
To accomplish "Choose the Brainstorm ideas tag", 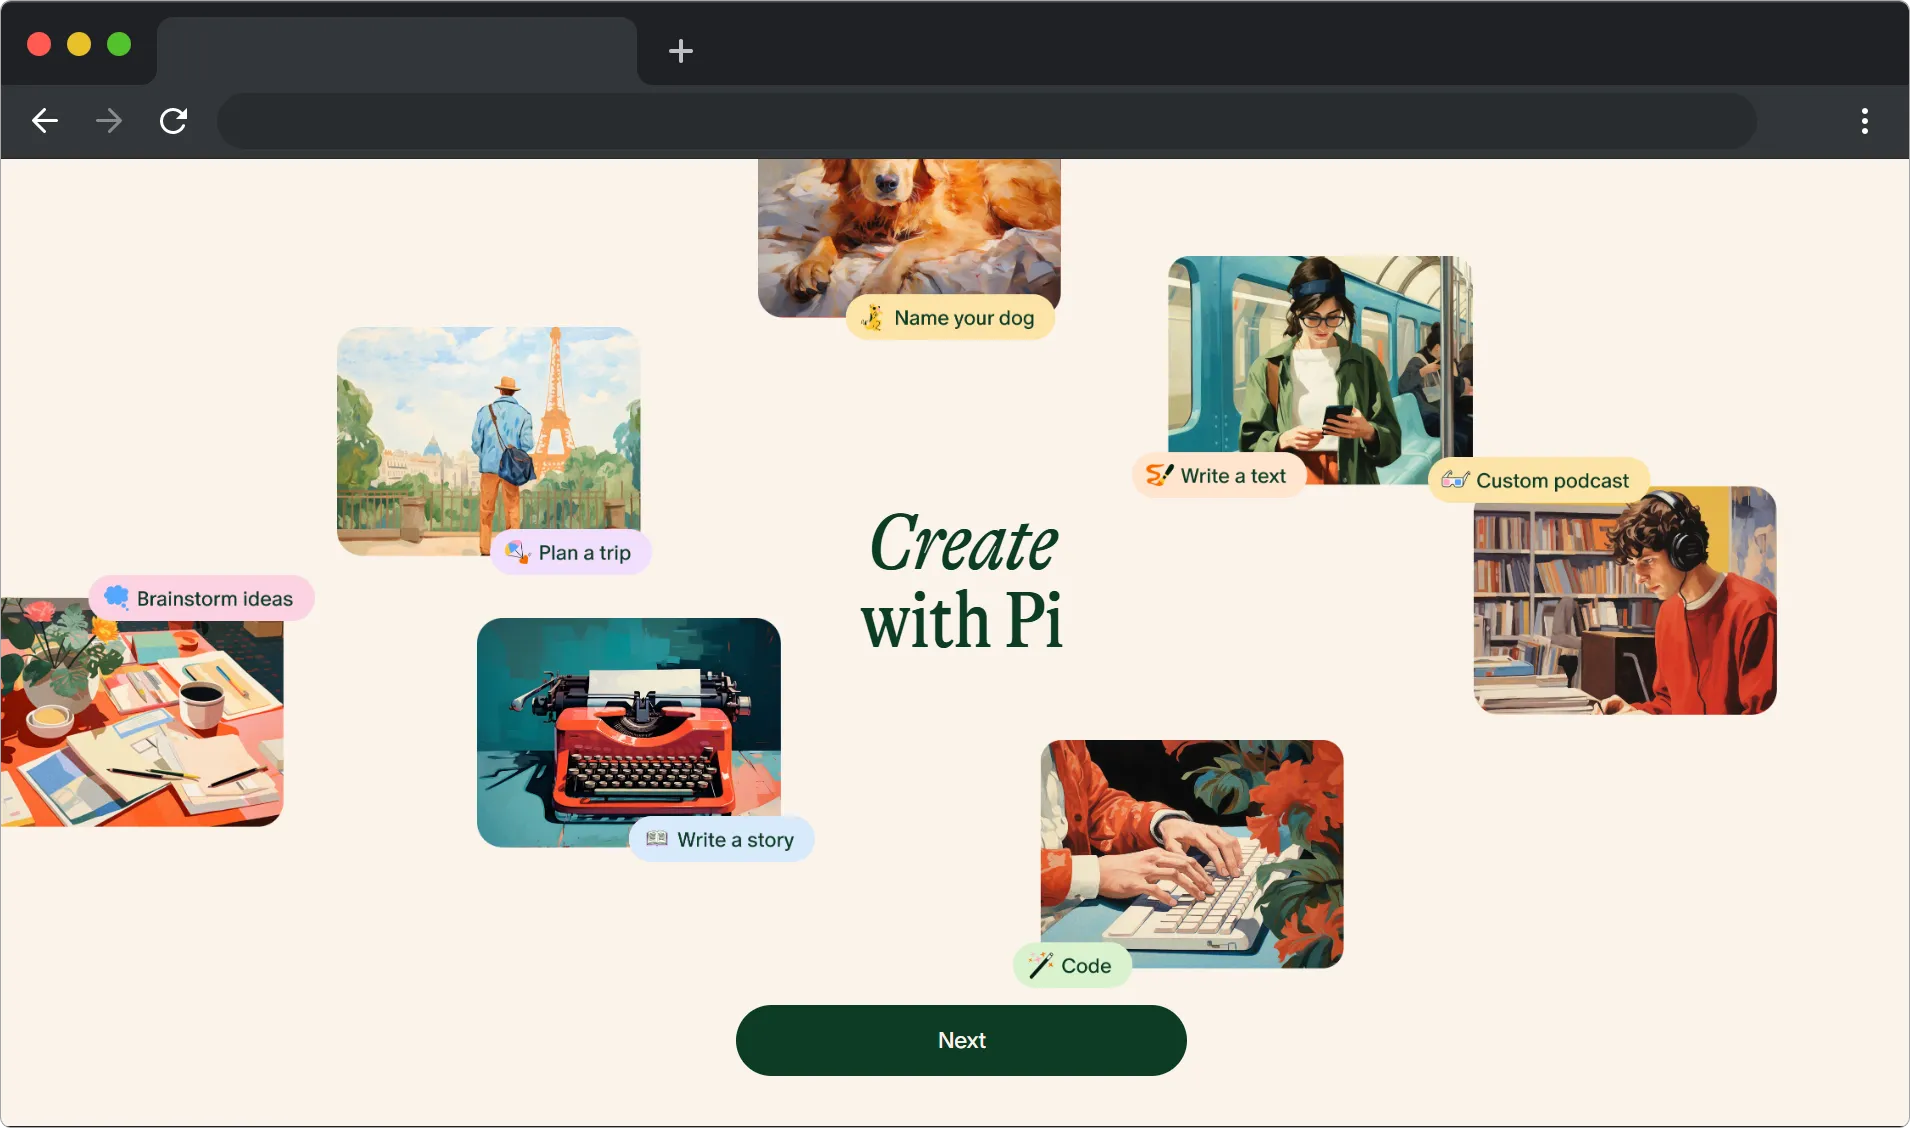I will [x=202, y=598].
